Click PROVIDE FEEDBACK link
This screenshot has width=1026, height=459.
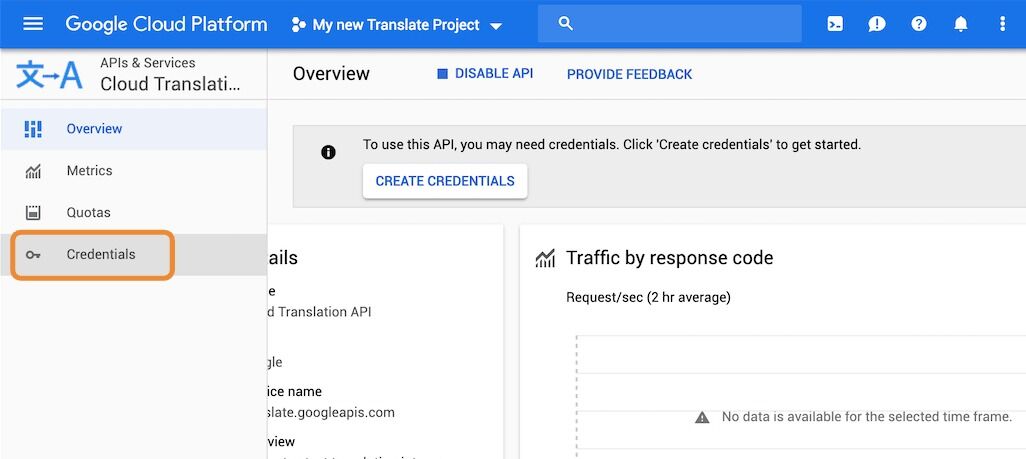pos(629,74)
